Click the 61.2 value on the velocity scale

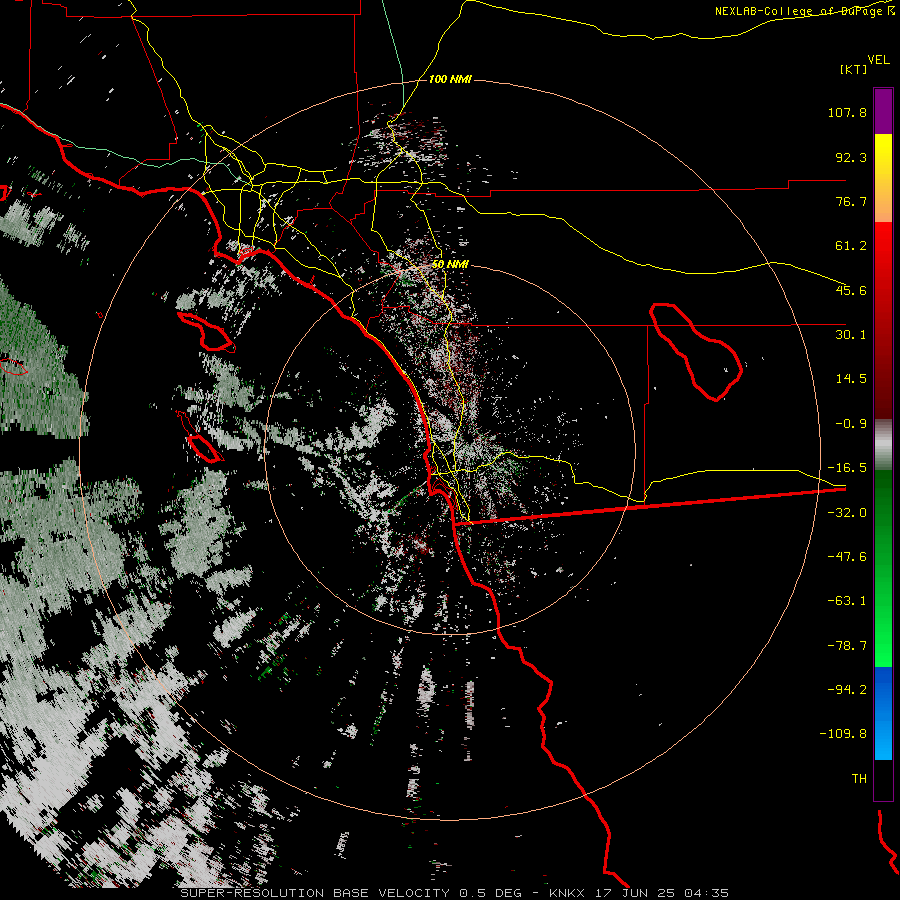(x=851, y=246)
